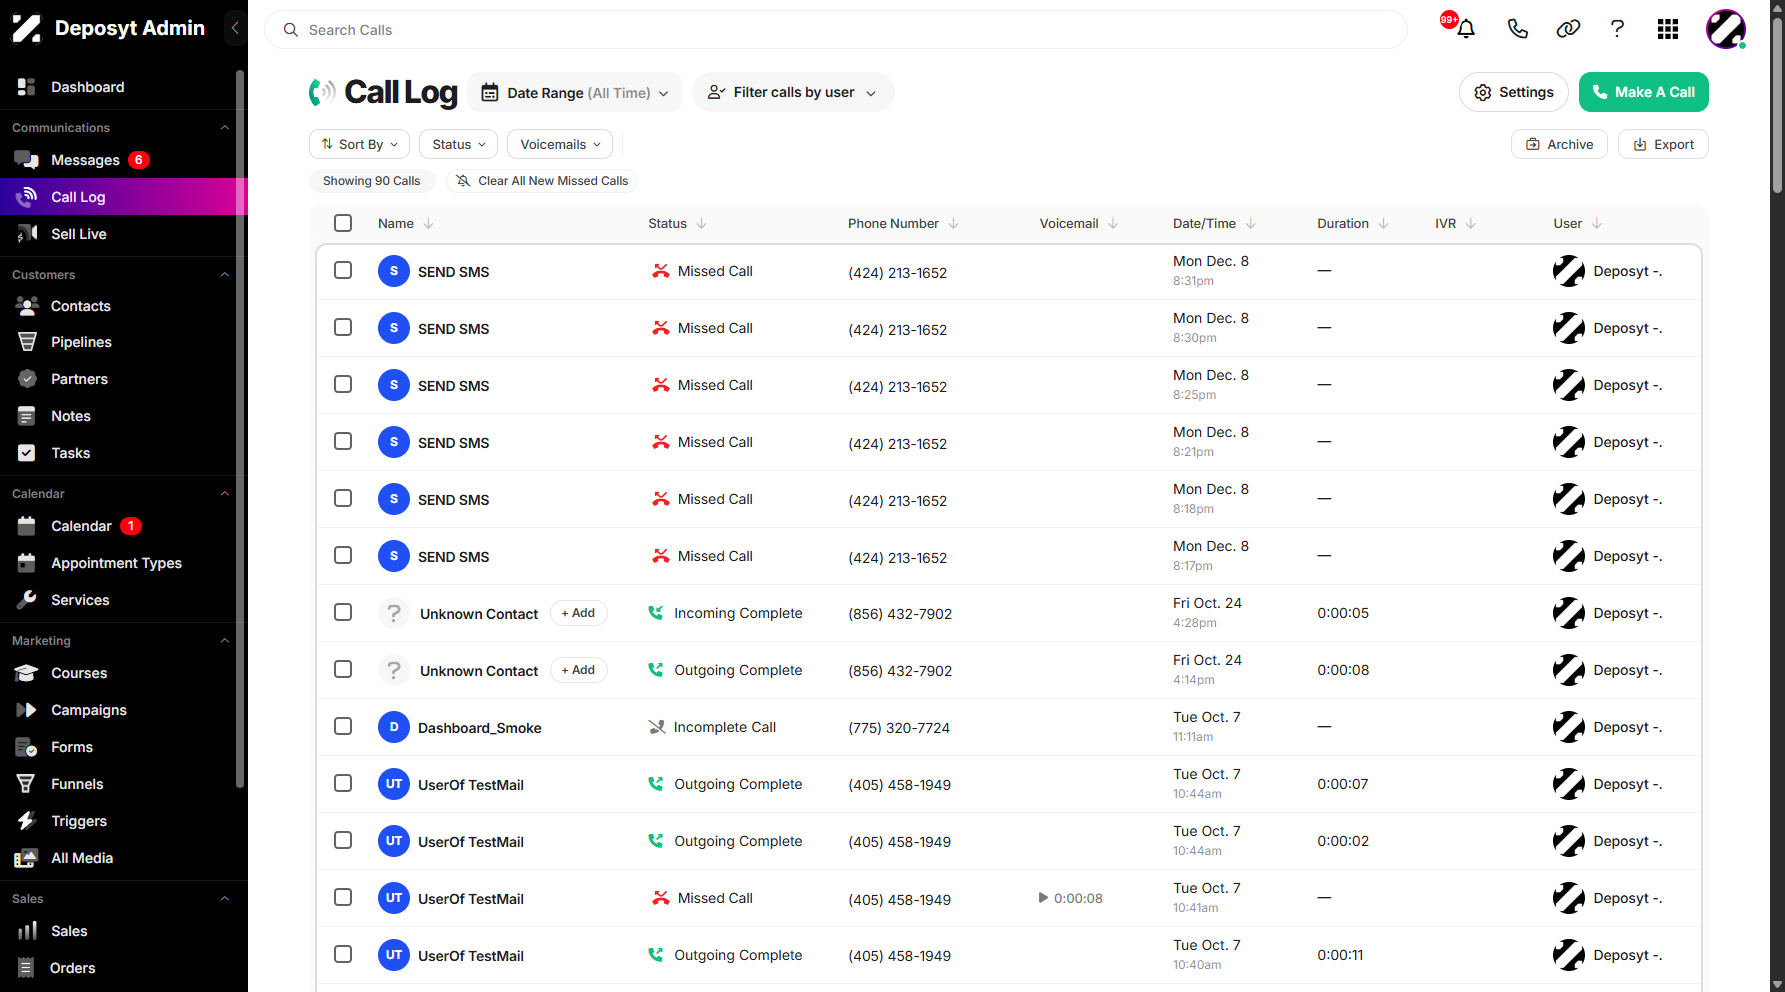Open Date Range dropdown

coord(574,92)
